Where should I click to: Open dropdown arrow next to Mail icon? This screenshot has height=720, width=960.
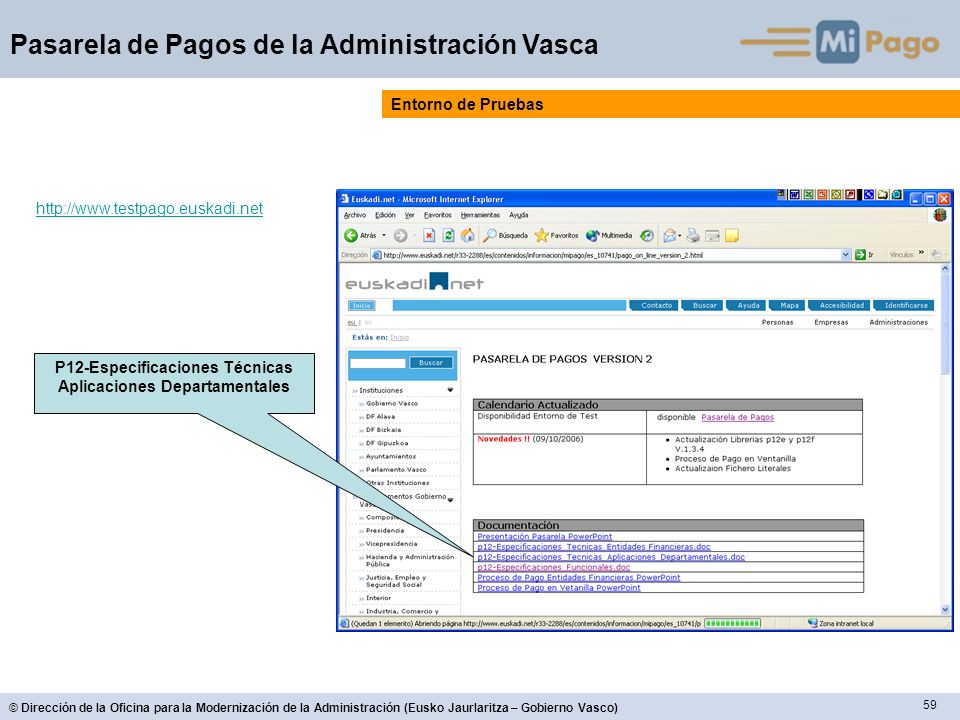tap(680, 236)
